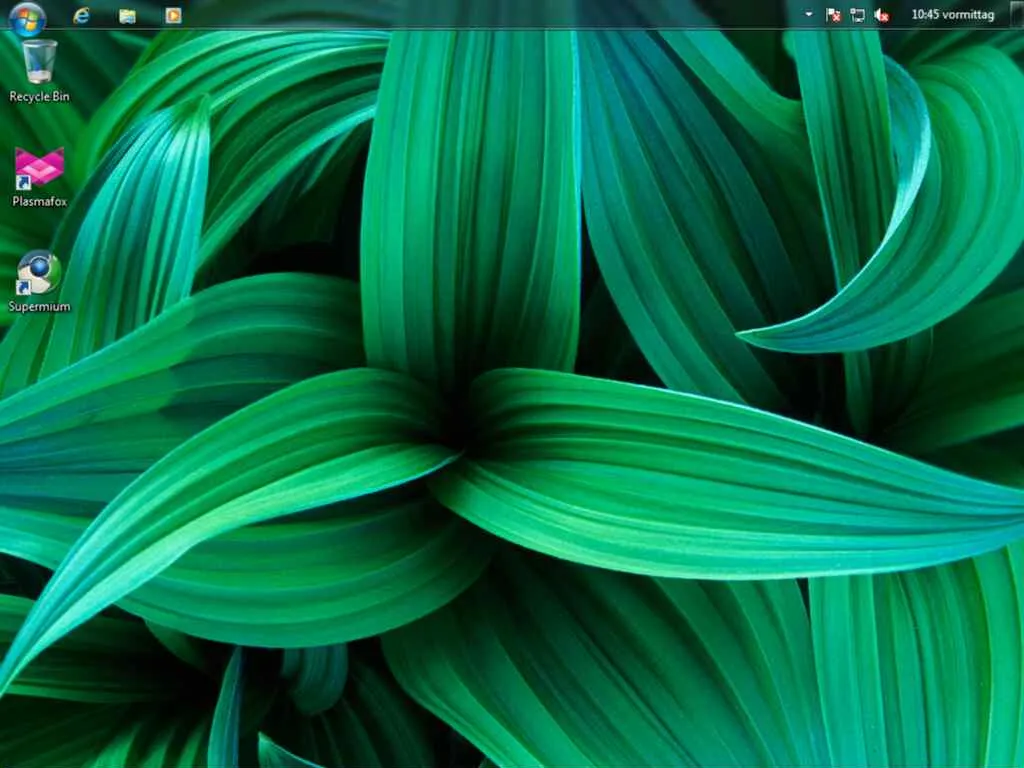
Task: Click the Plasmafox label text
Action: (x=39, y=202)
